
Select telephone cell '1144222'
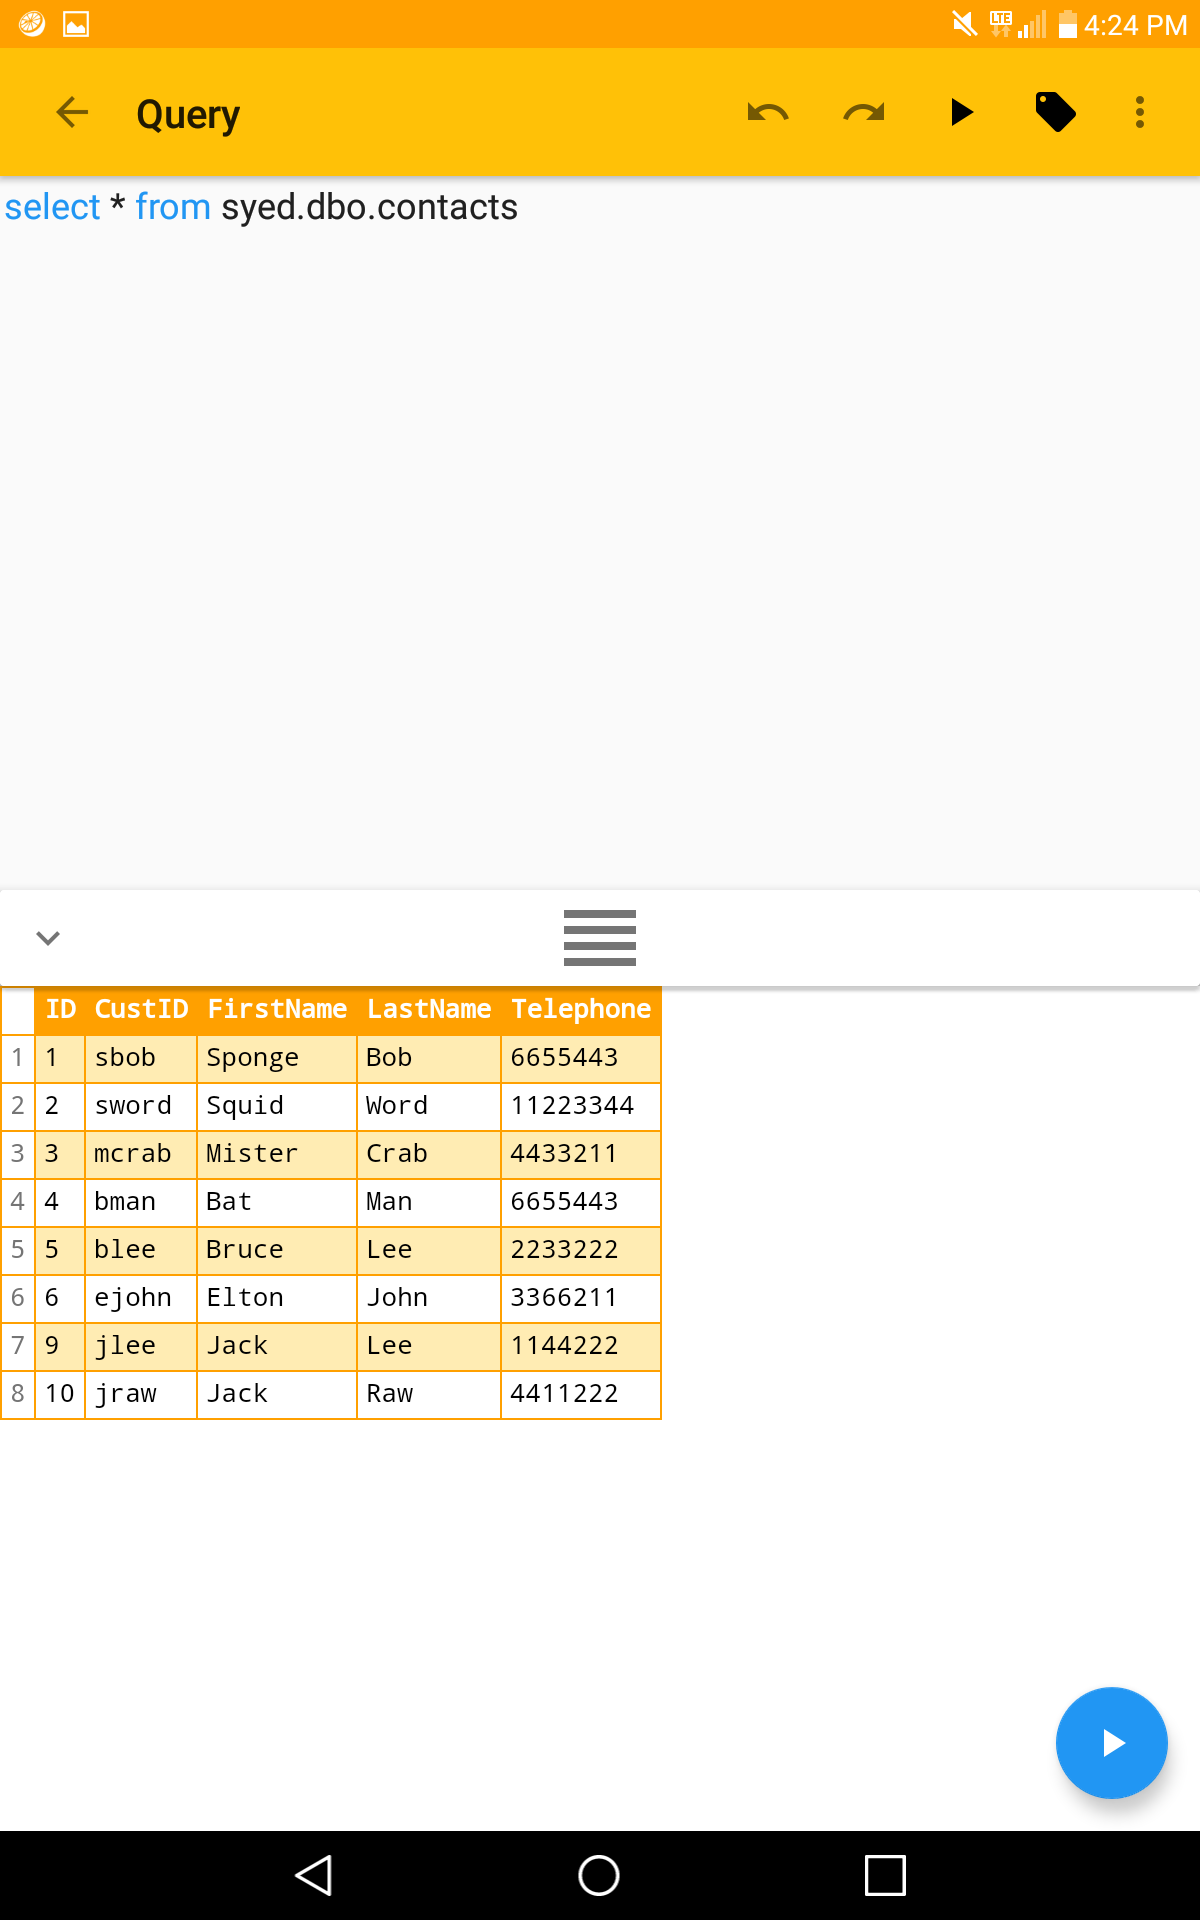tap(581, 1346)
